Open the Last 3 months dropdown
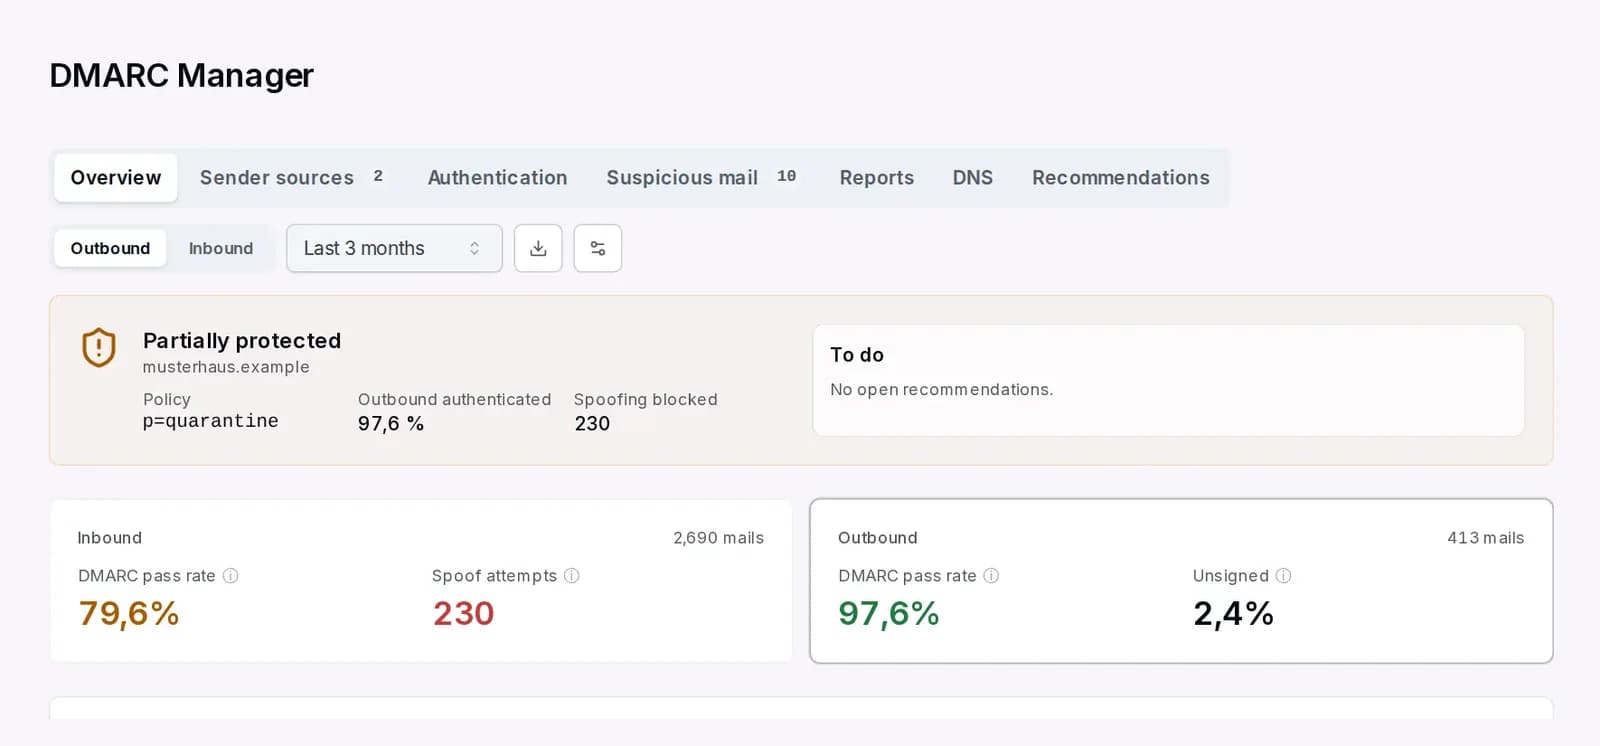The width and height of the screenshot is (1600, 746). (x=394, y=248)
